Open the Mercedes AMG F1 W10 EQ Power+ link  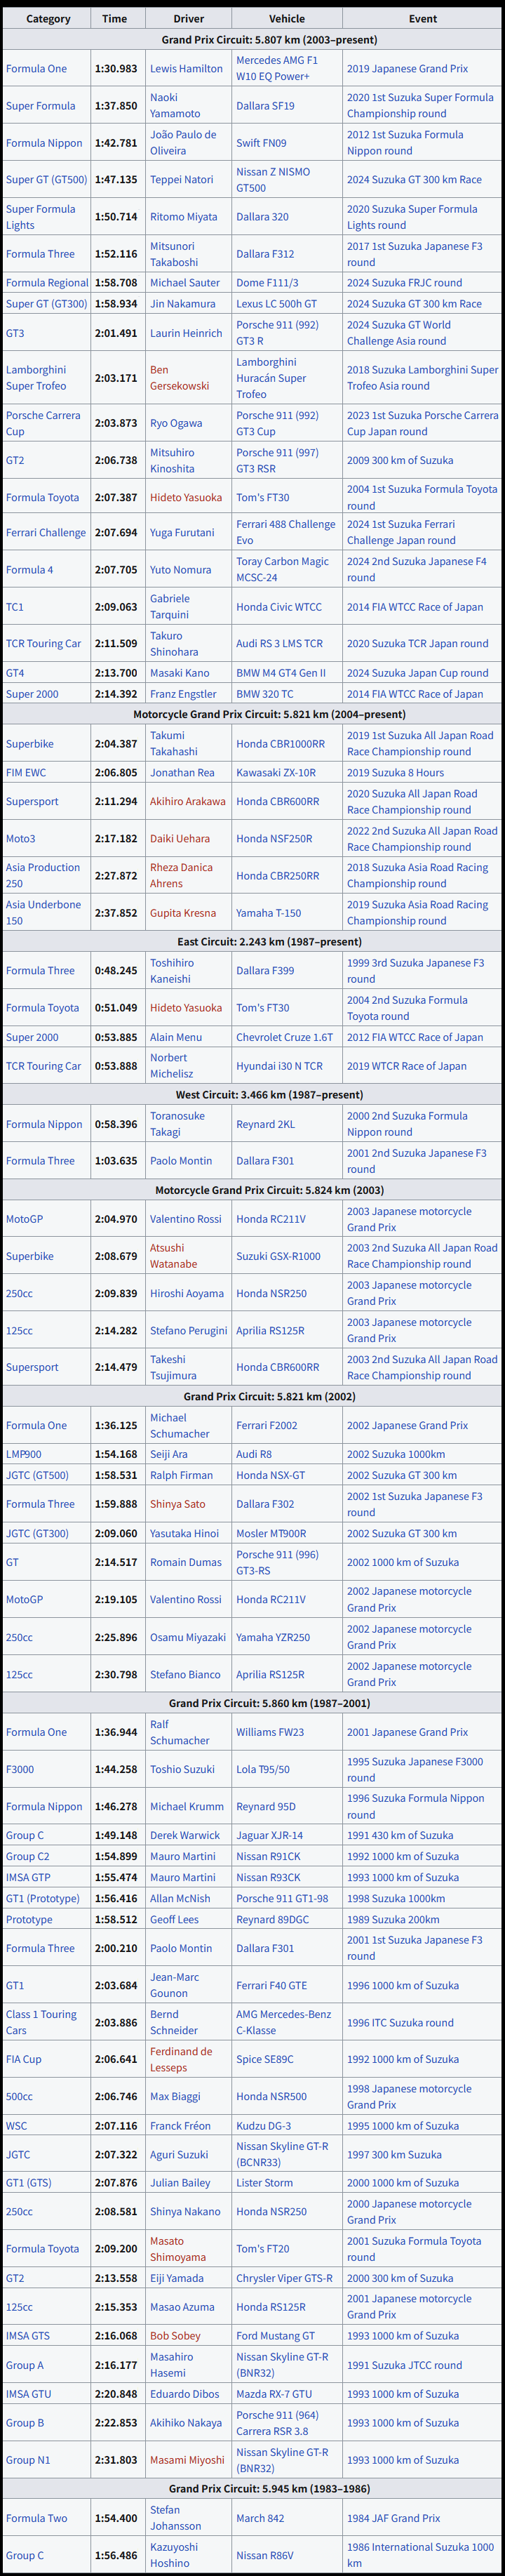pos(277,69)
